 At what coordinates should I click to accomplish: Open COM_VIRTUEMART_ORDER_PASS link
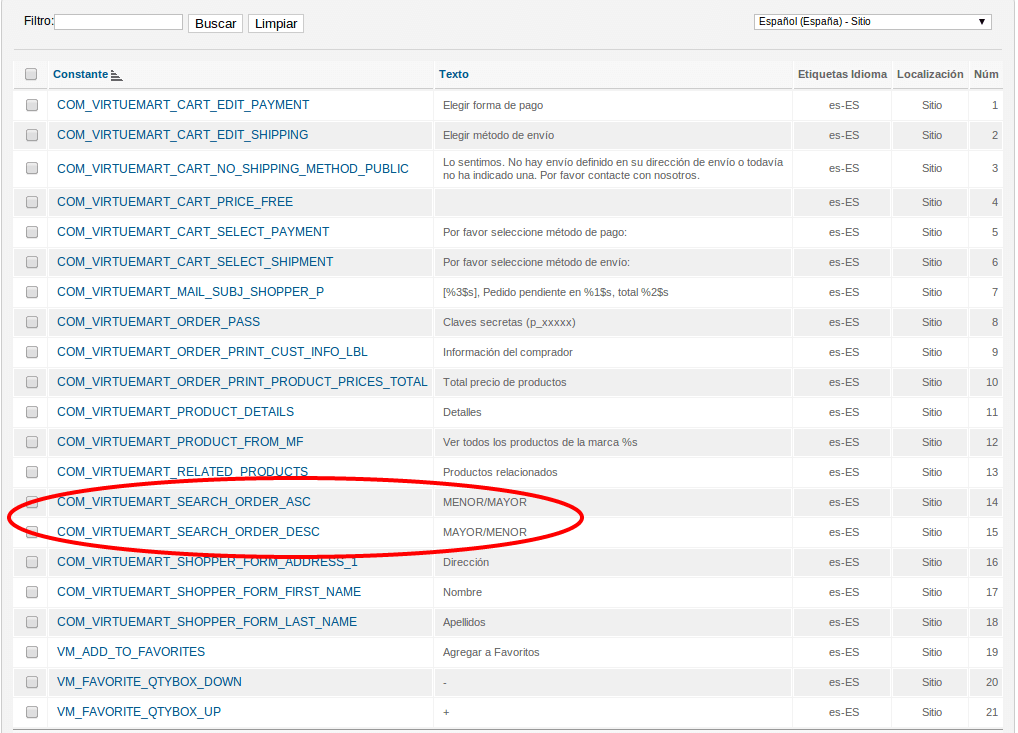click(158, 322)
